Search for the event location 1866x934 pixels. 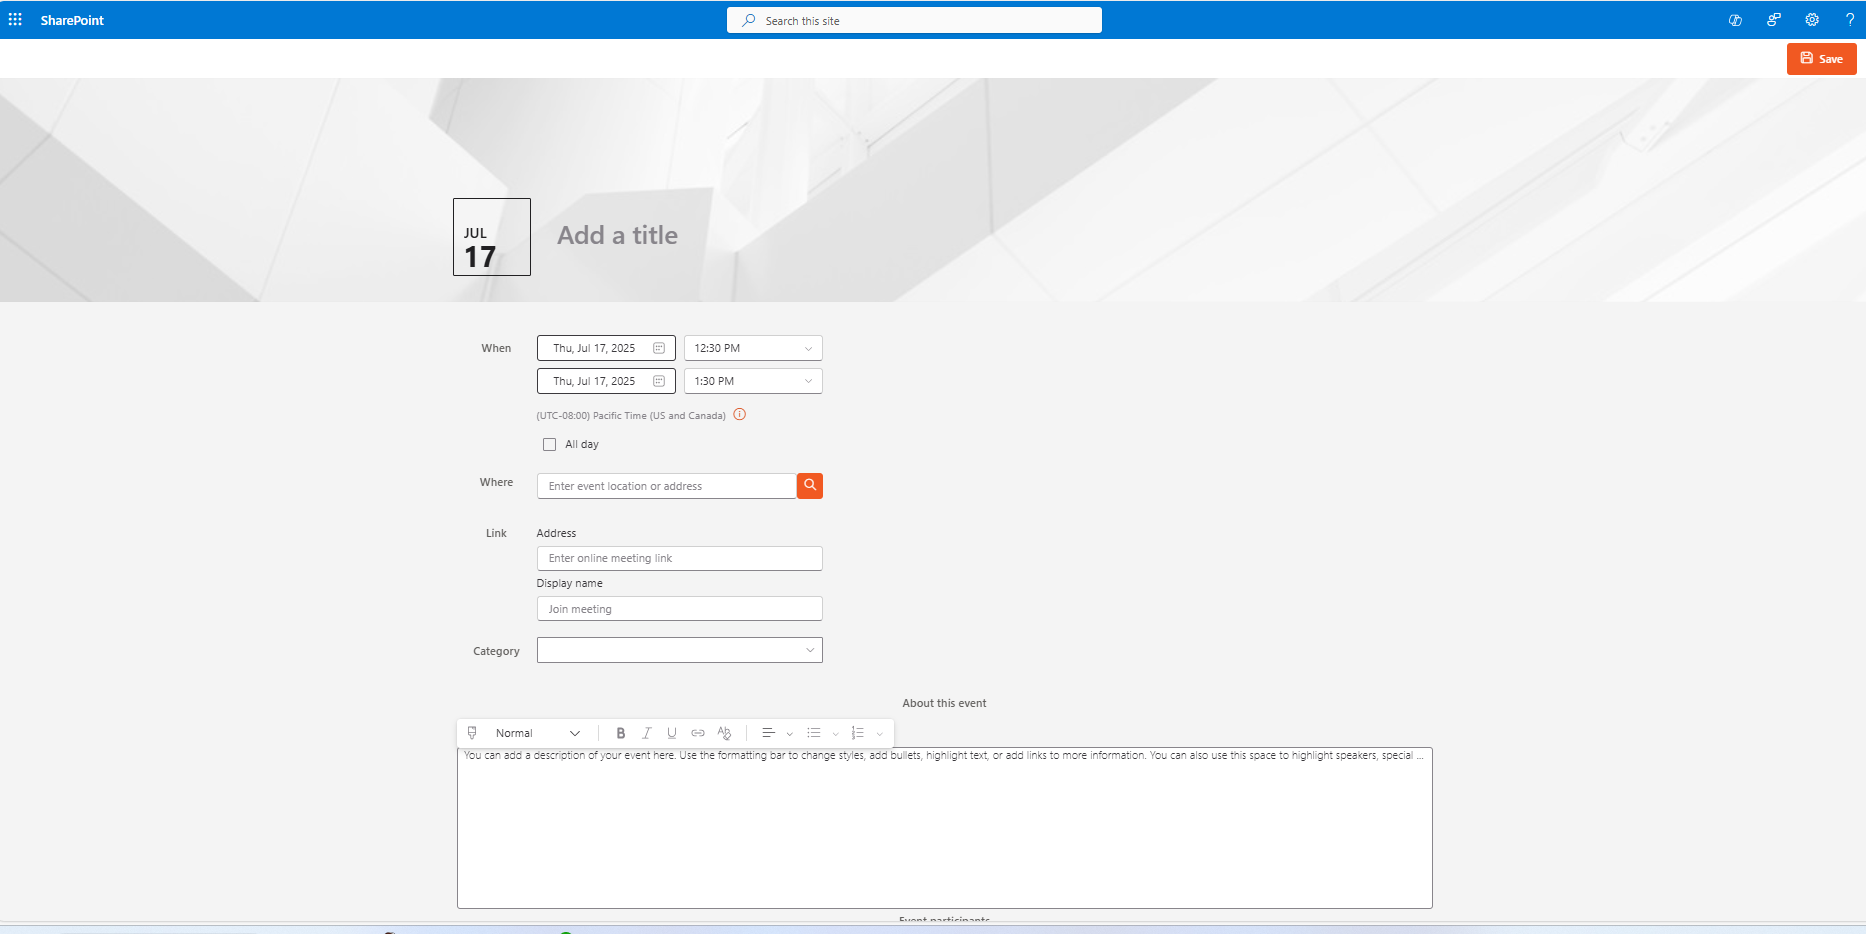point(810,486)
